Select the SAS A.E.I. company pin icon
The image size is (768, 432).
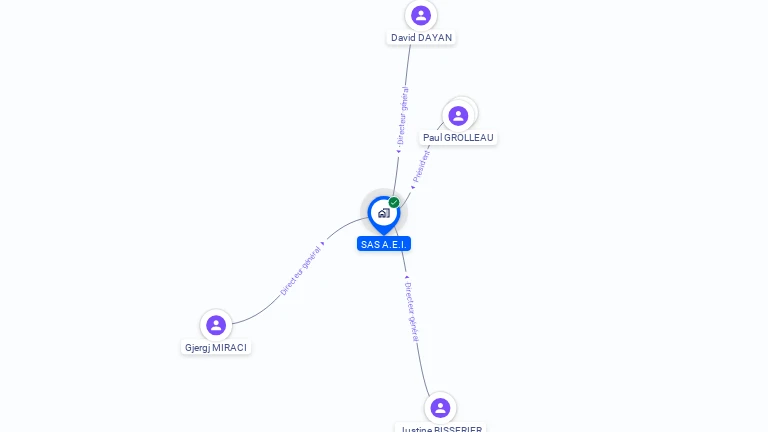384,216
